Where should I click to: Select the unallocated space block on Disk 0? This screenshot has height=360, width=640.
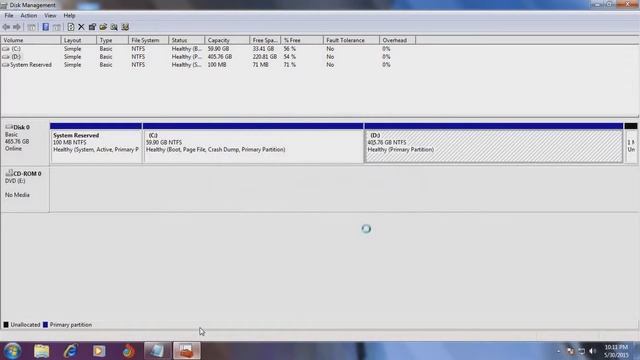(x=631, y=143)
